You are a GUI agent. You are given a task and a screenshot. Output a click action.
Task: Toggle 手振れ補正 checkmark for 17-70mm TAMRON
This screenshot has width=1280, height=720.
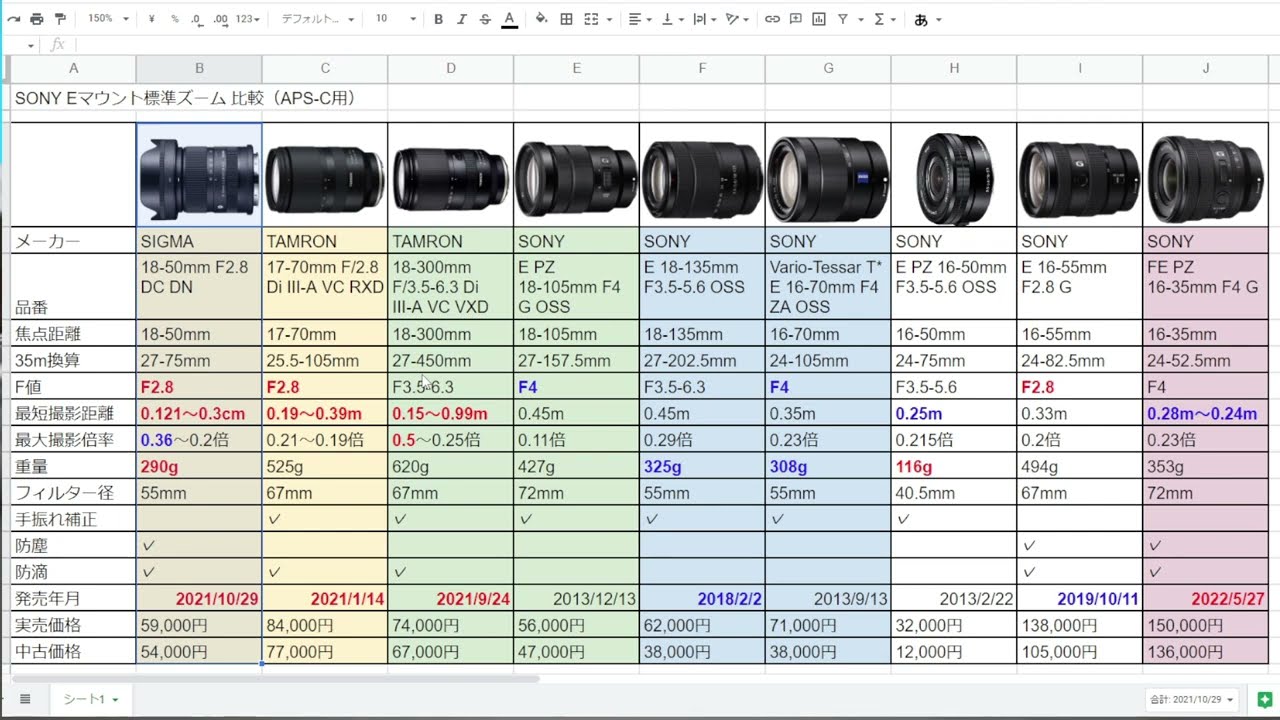[x=274, y=519]
